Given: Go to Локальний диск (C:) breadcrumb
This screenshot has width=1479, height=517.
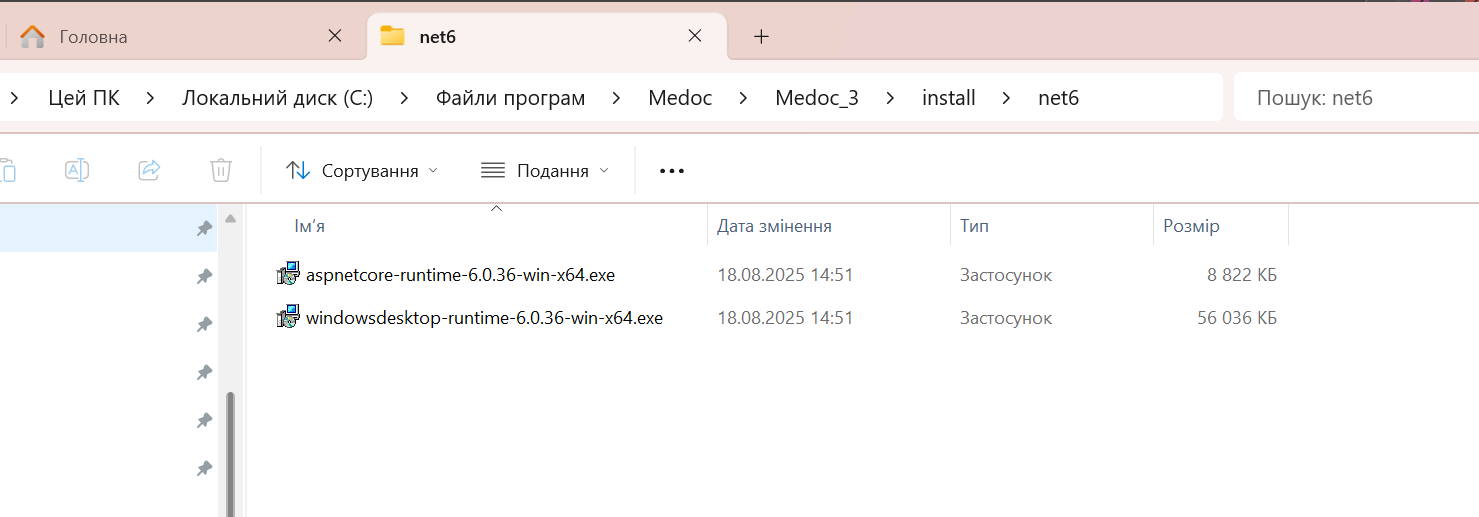Looking at the screenshot, I should (x=277, y=98).
